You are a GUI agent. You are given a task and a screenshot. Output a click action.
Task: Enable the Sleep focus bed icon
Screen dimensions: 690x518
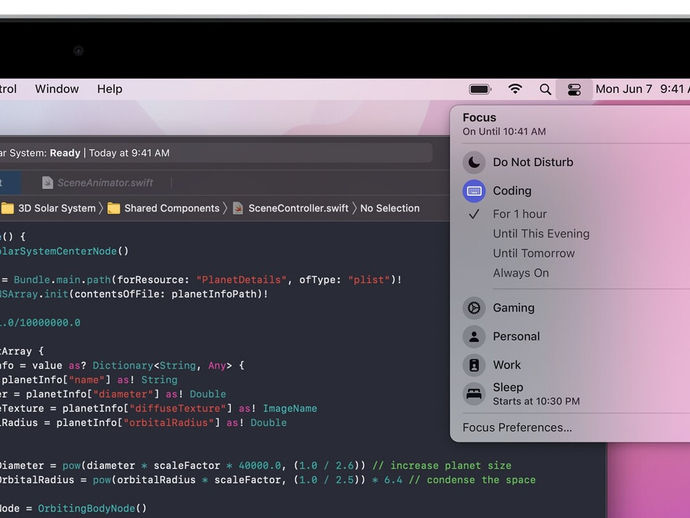point(474,393)
